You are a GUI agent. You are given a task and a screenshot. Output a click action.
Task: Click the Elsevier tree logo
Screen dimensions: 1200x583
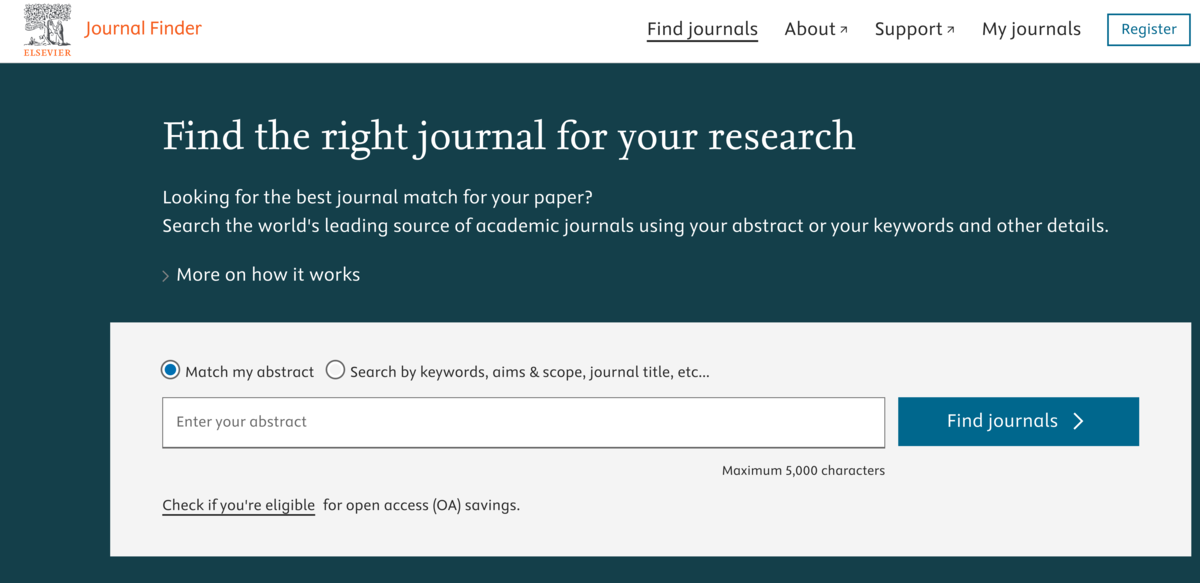(x=48, y=30)
